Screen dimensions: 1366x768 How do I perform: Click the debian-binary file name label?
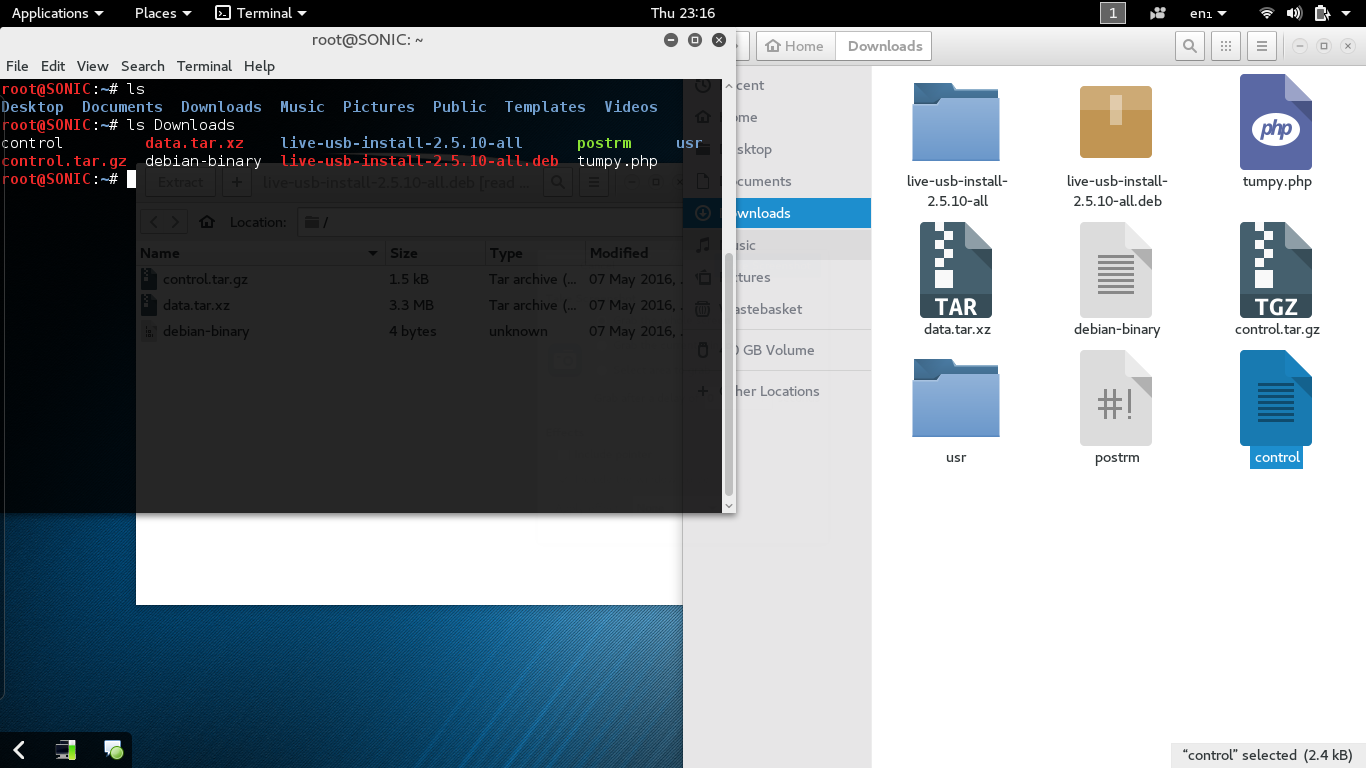pyautogui.click(x=1117, y=329)
